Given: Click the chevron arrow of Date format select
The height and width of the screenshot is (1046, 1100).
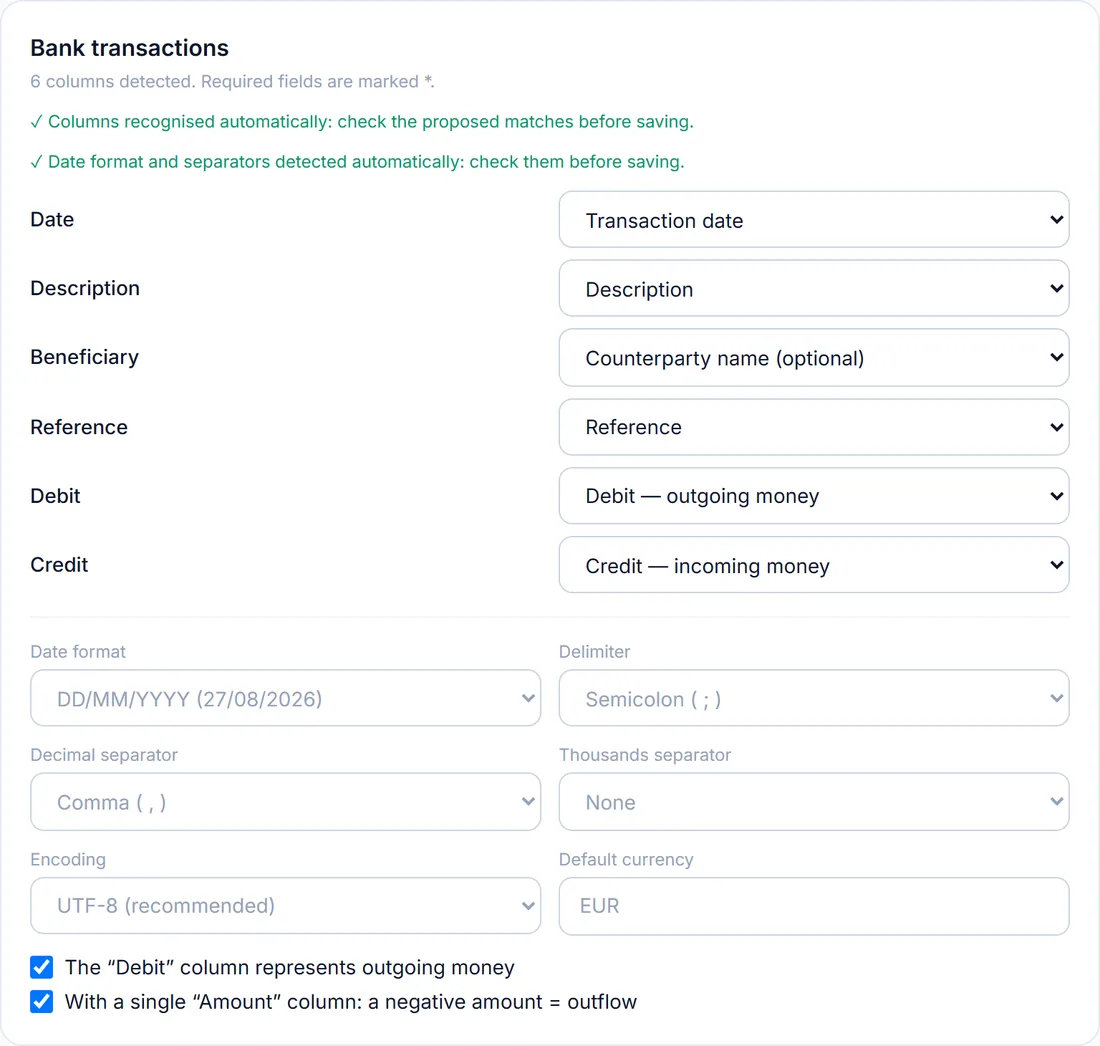Looking at the screenshot, I should (x=528, y=698).
